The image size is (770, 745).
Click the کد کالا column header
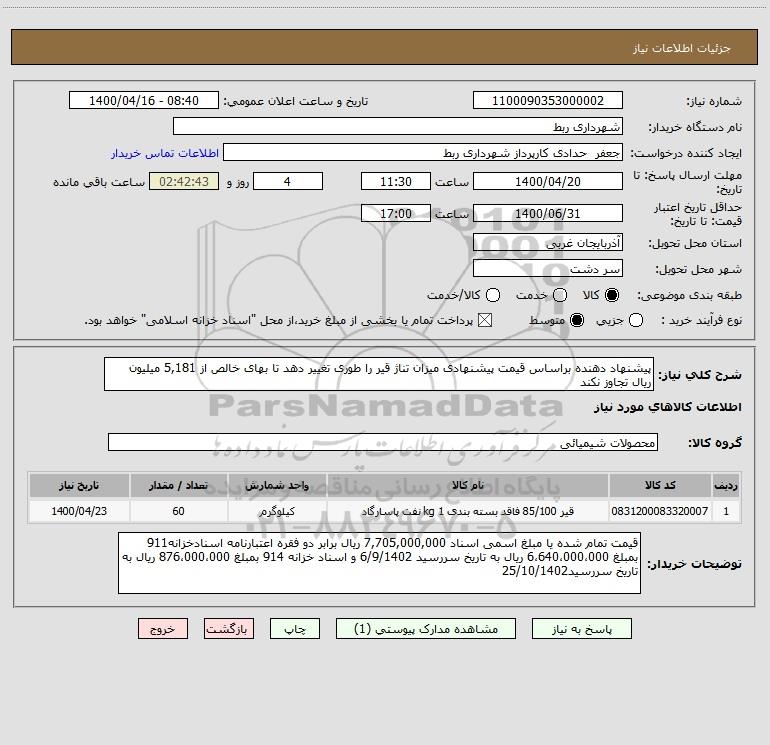point(660,485)
